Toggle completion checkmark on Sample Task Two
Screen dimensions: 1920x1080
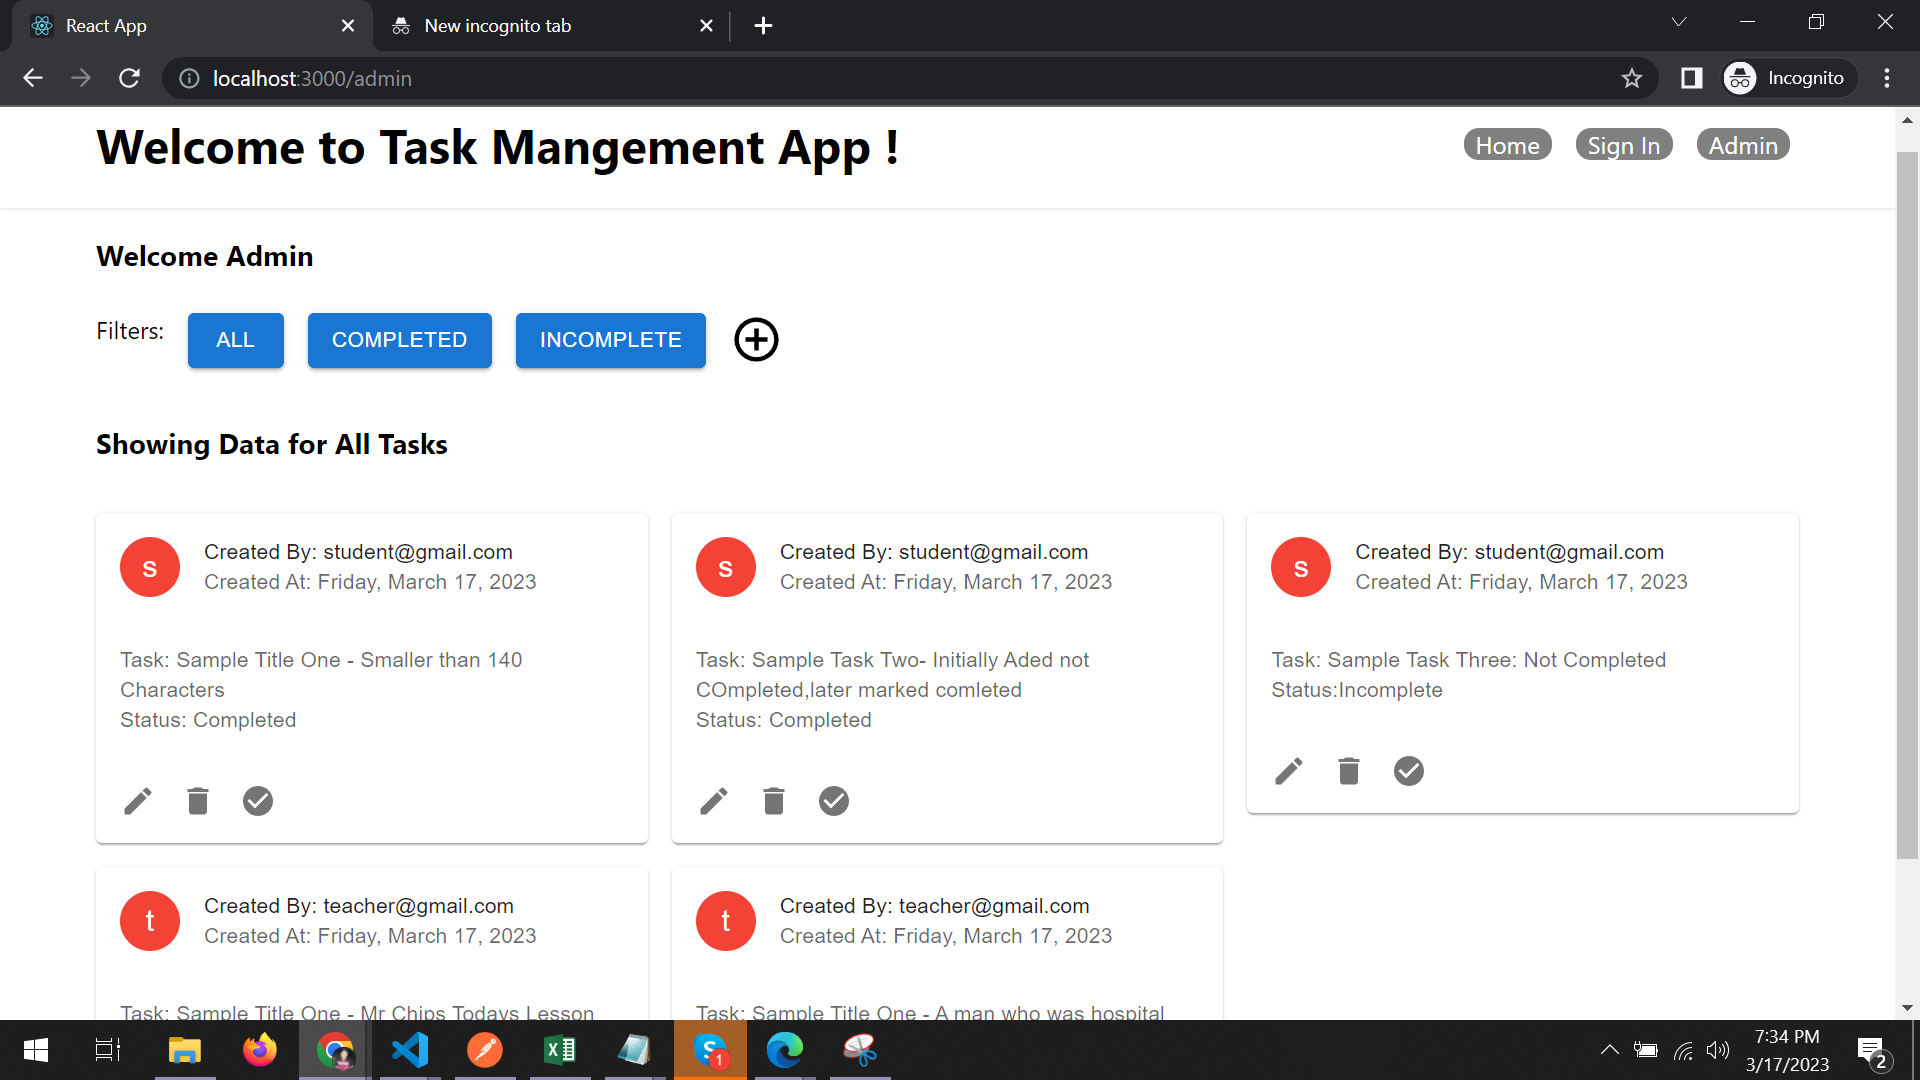[833, 800]
